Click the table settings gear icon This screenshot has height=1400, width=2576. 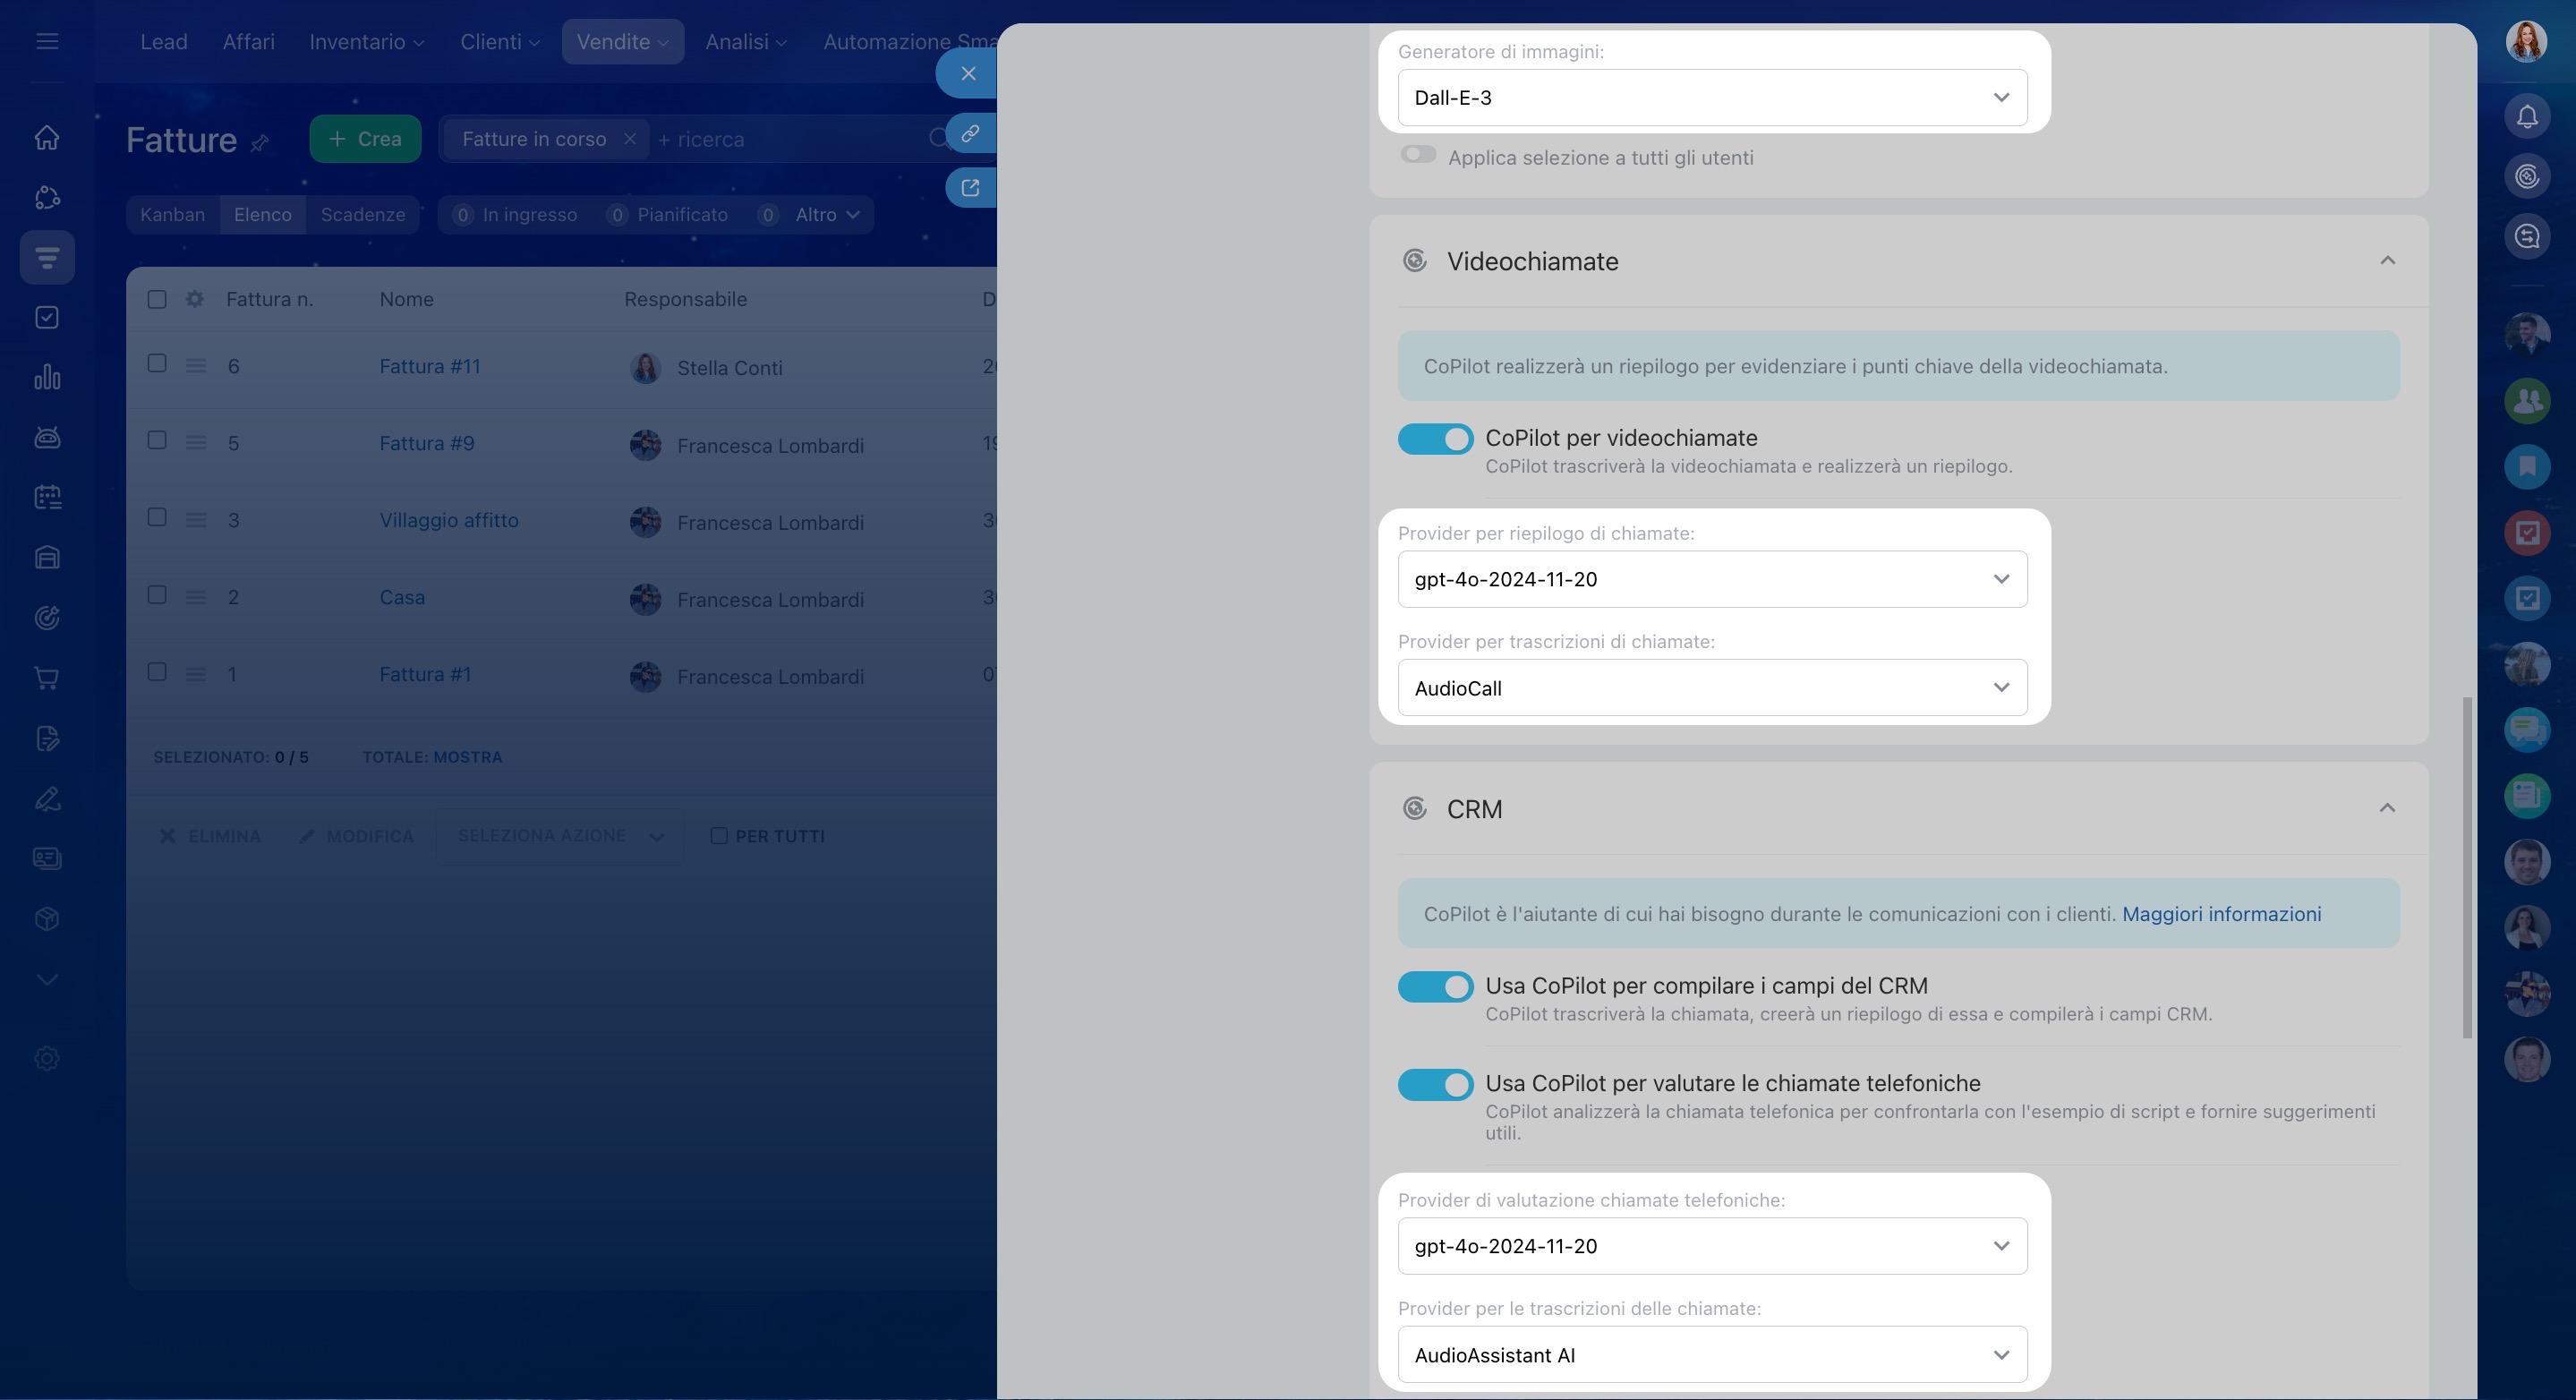(x=195, y=299)
